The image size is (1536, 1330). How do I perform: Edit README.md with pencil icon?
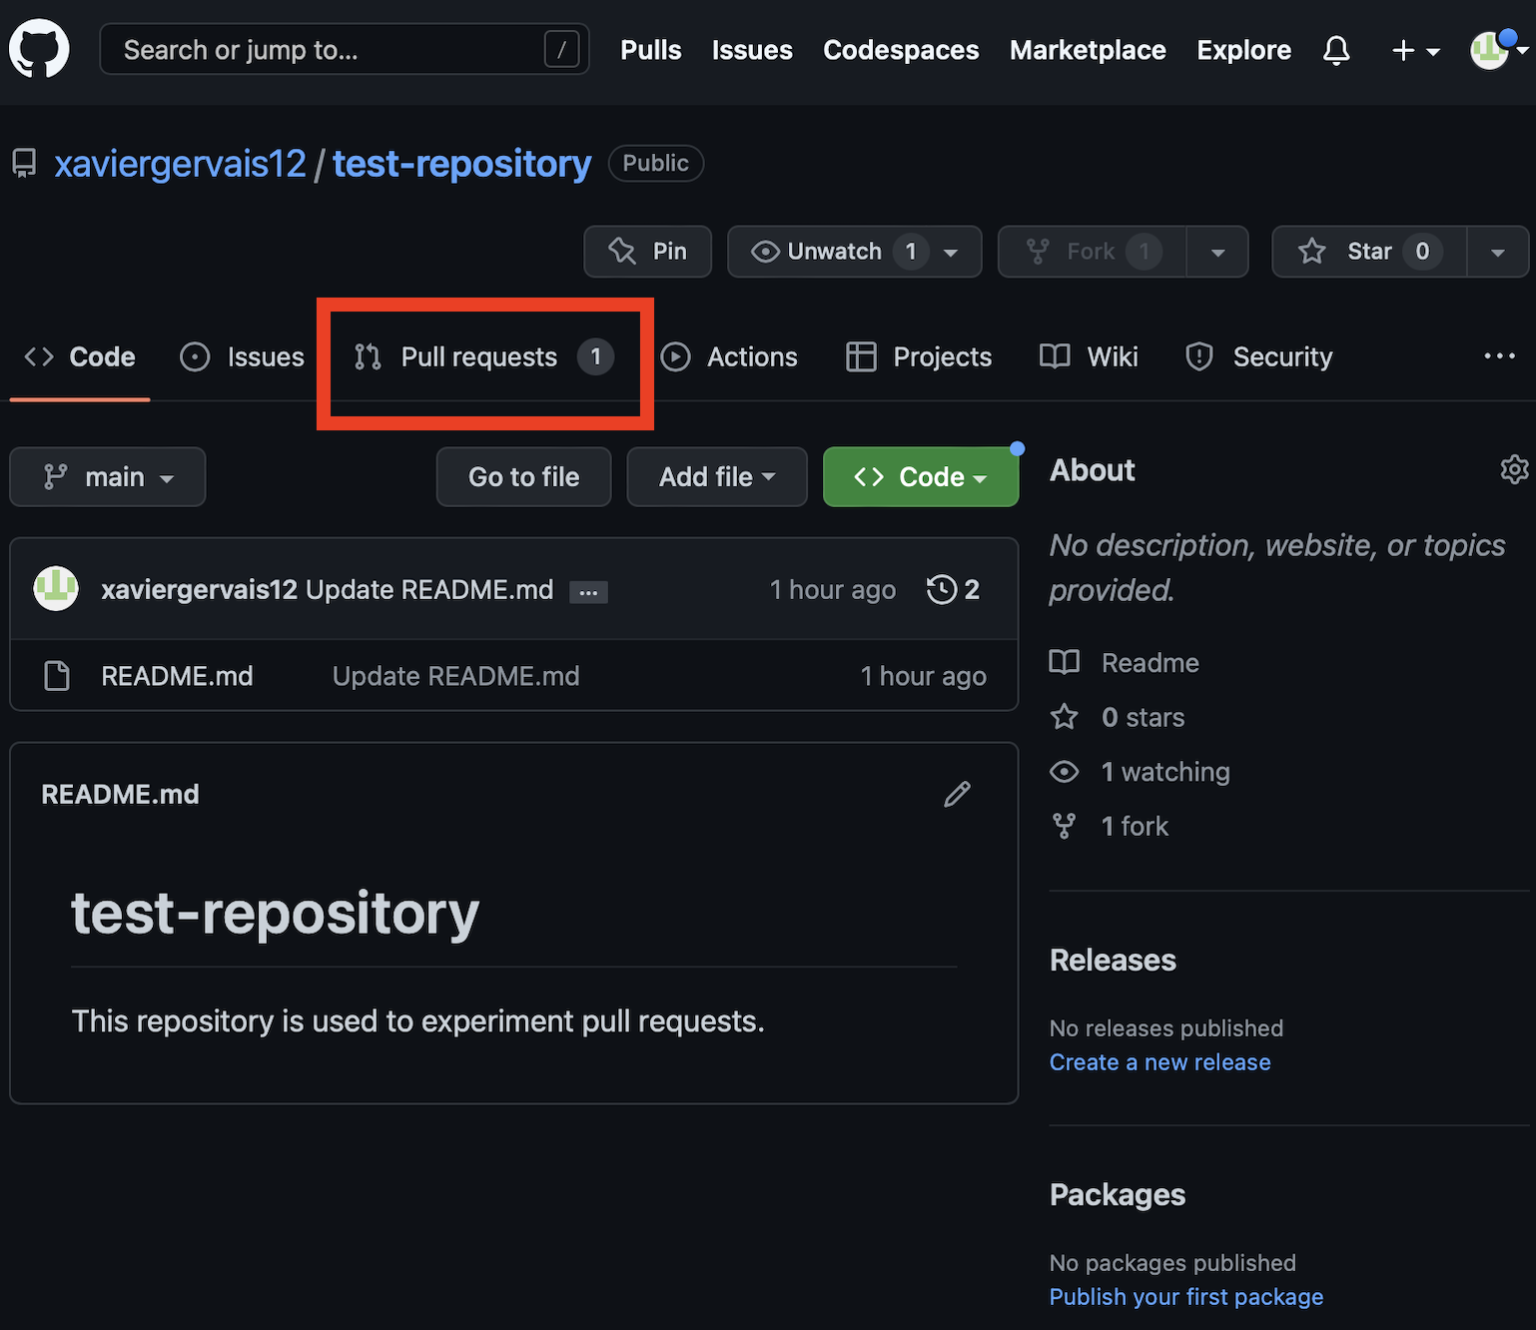coord(957,794)
